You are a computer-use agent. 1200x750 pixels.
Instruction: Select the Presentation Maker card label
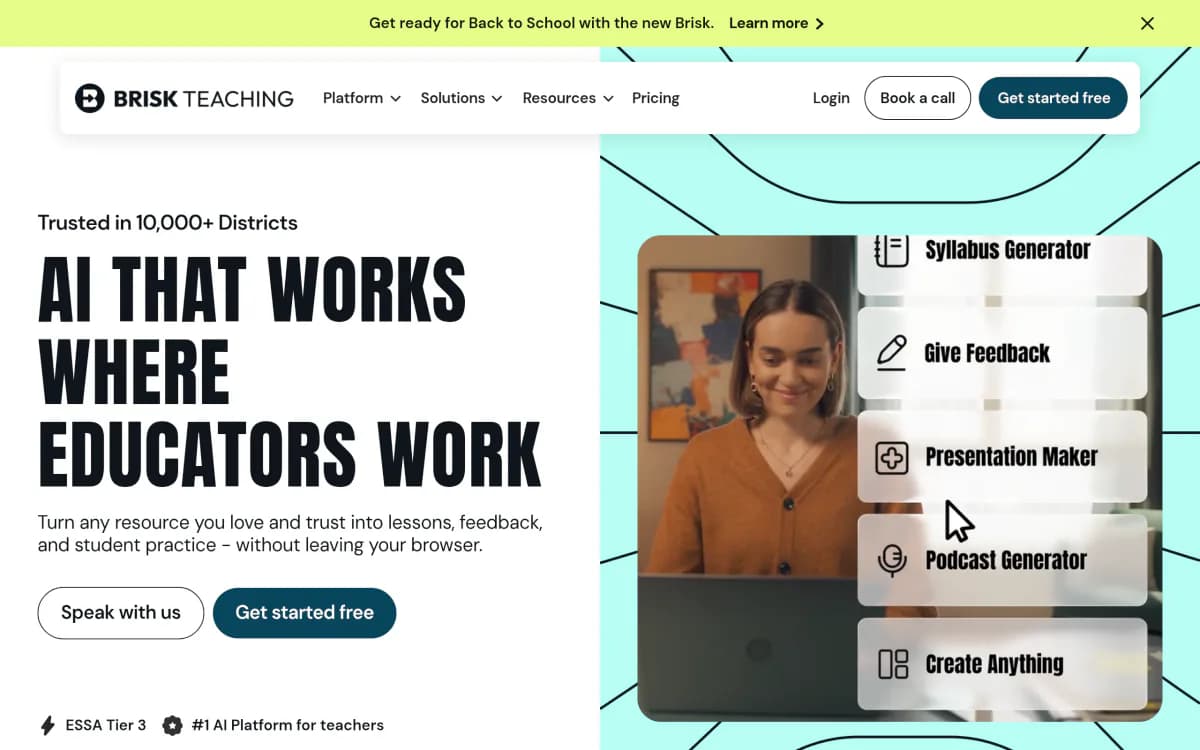1011,457
